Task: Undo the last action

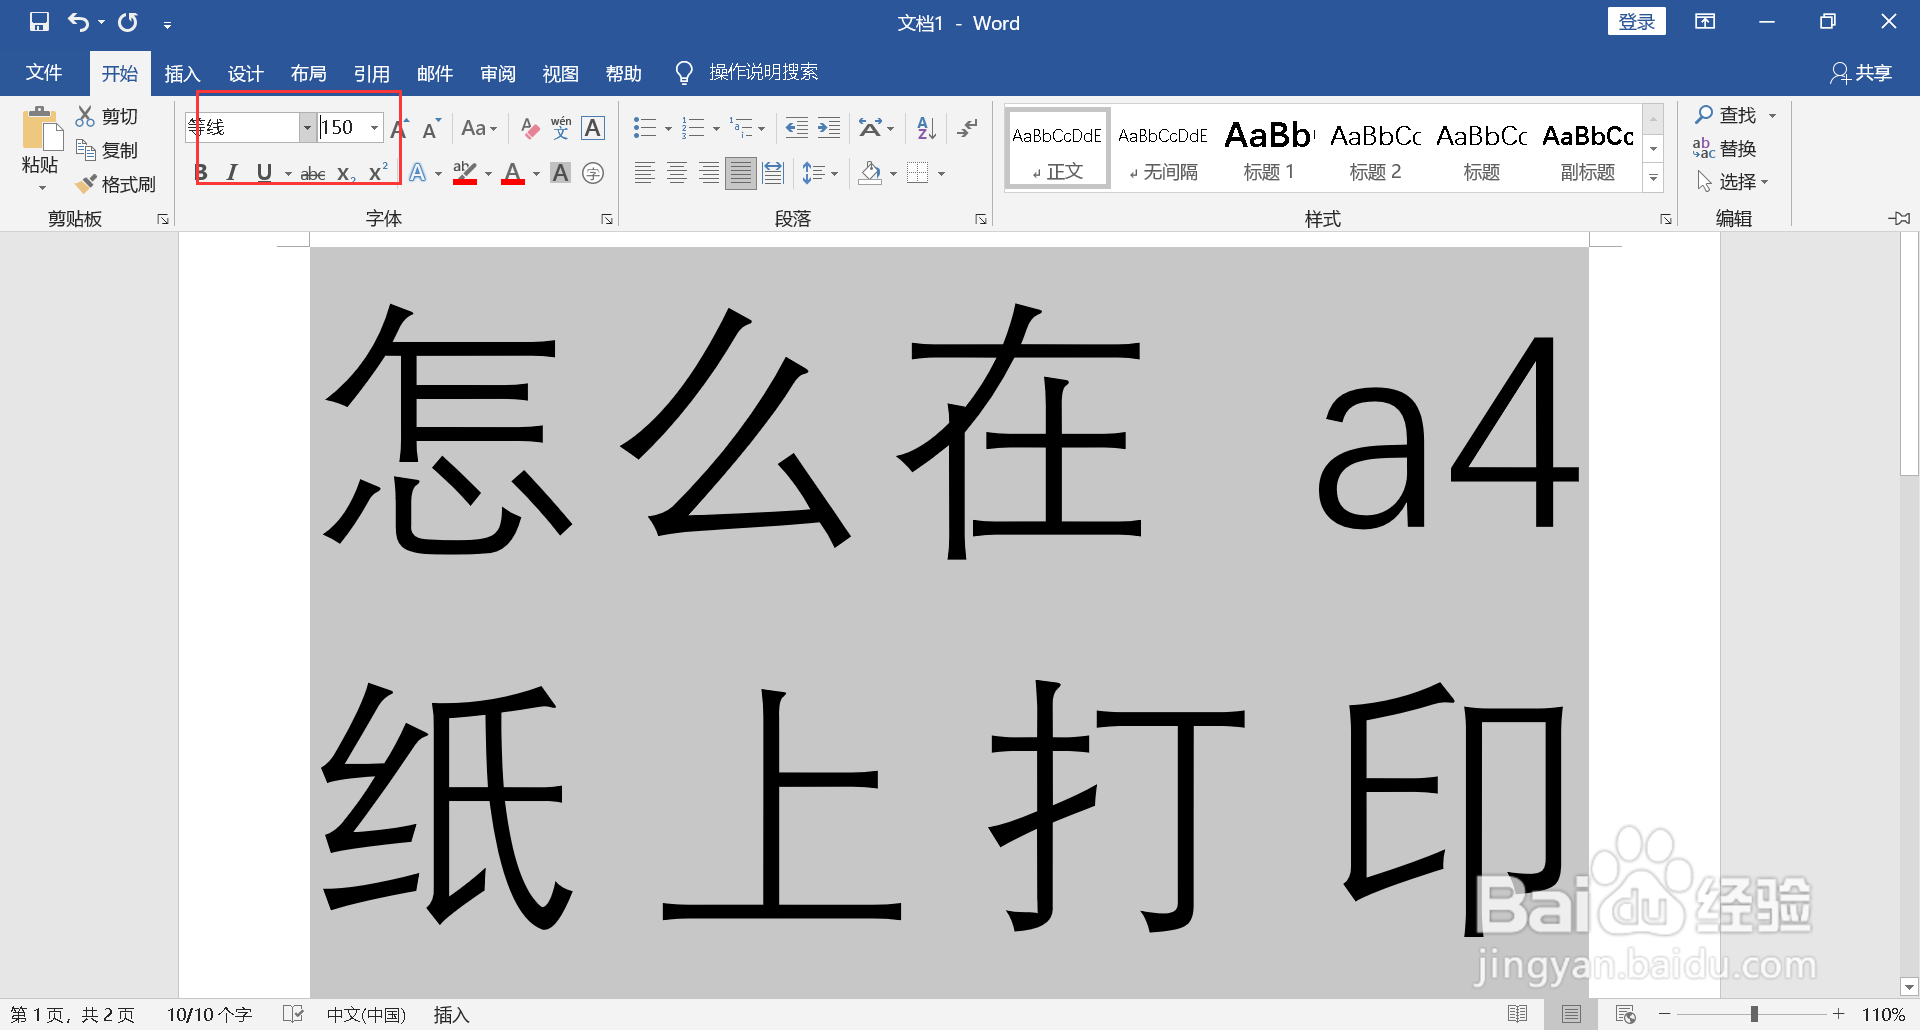Action: click(78, 22)
